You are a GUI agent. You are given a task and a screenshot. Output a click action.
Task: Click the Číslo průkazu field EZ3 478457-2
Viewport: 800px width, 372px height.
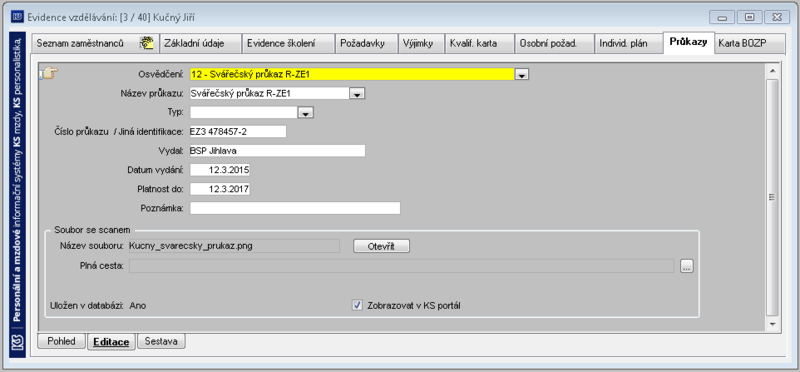coord(238,132)
